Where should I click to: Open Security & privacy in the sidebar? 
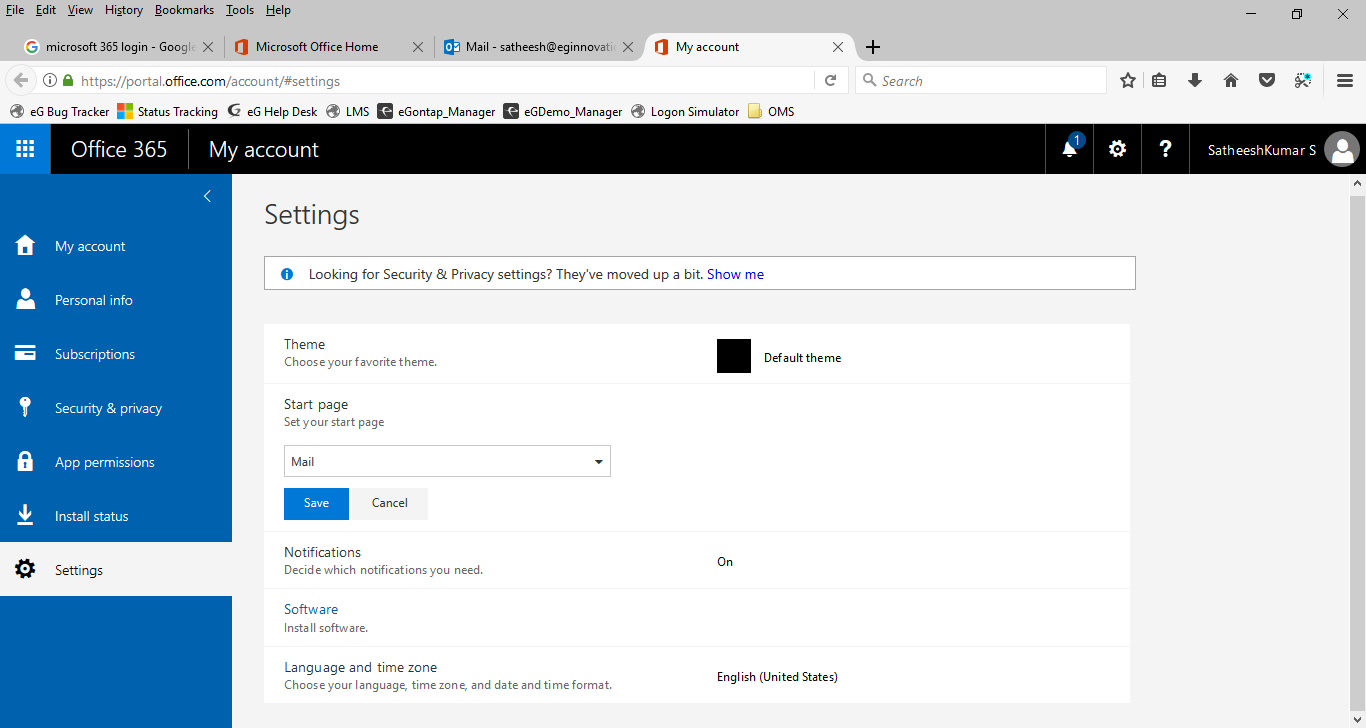116,408
